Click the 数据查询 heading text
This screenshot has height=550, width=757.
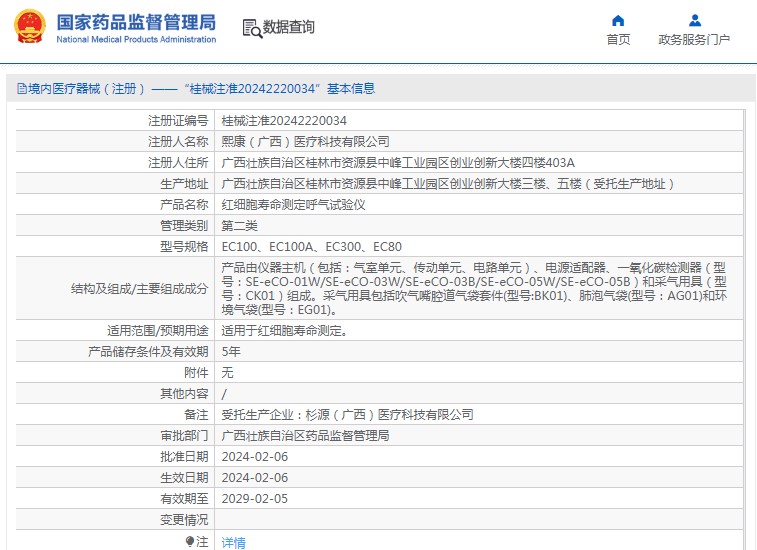(289, 27)
